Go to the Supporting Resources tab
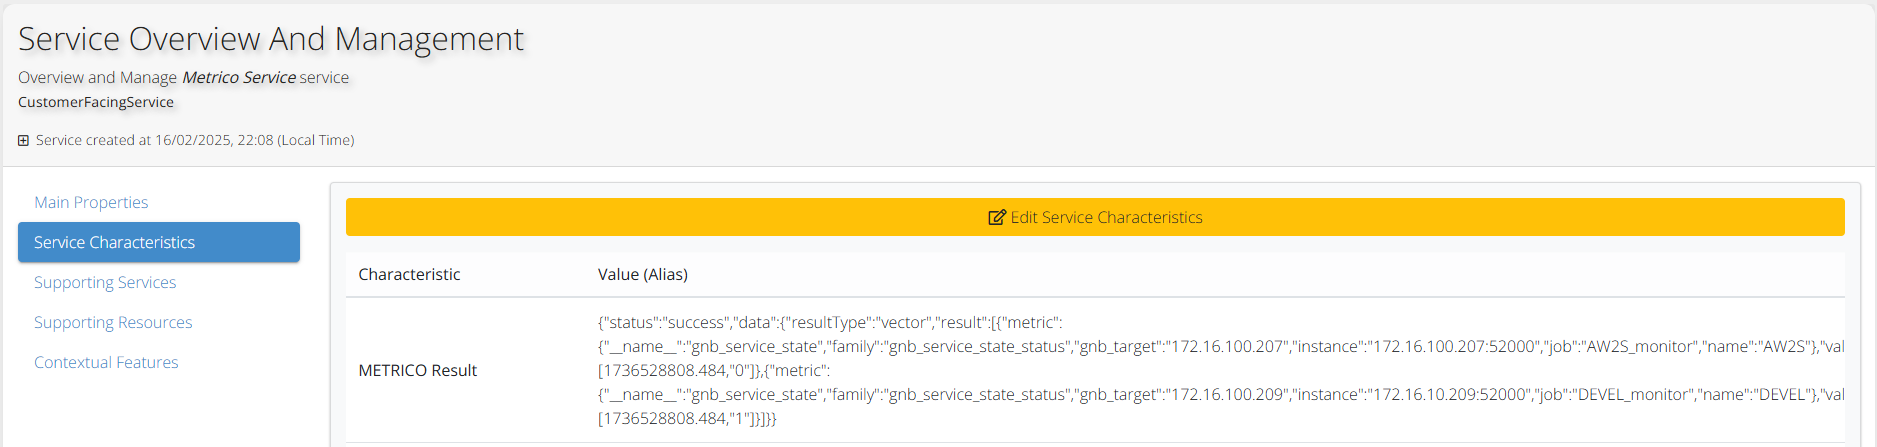Screen dimensions: 1877x447 click(x=113, y=322)
